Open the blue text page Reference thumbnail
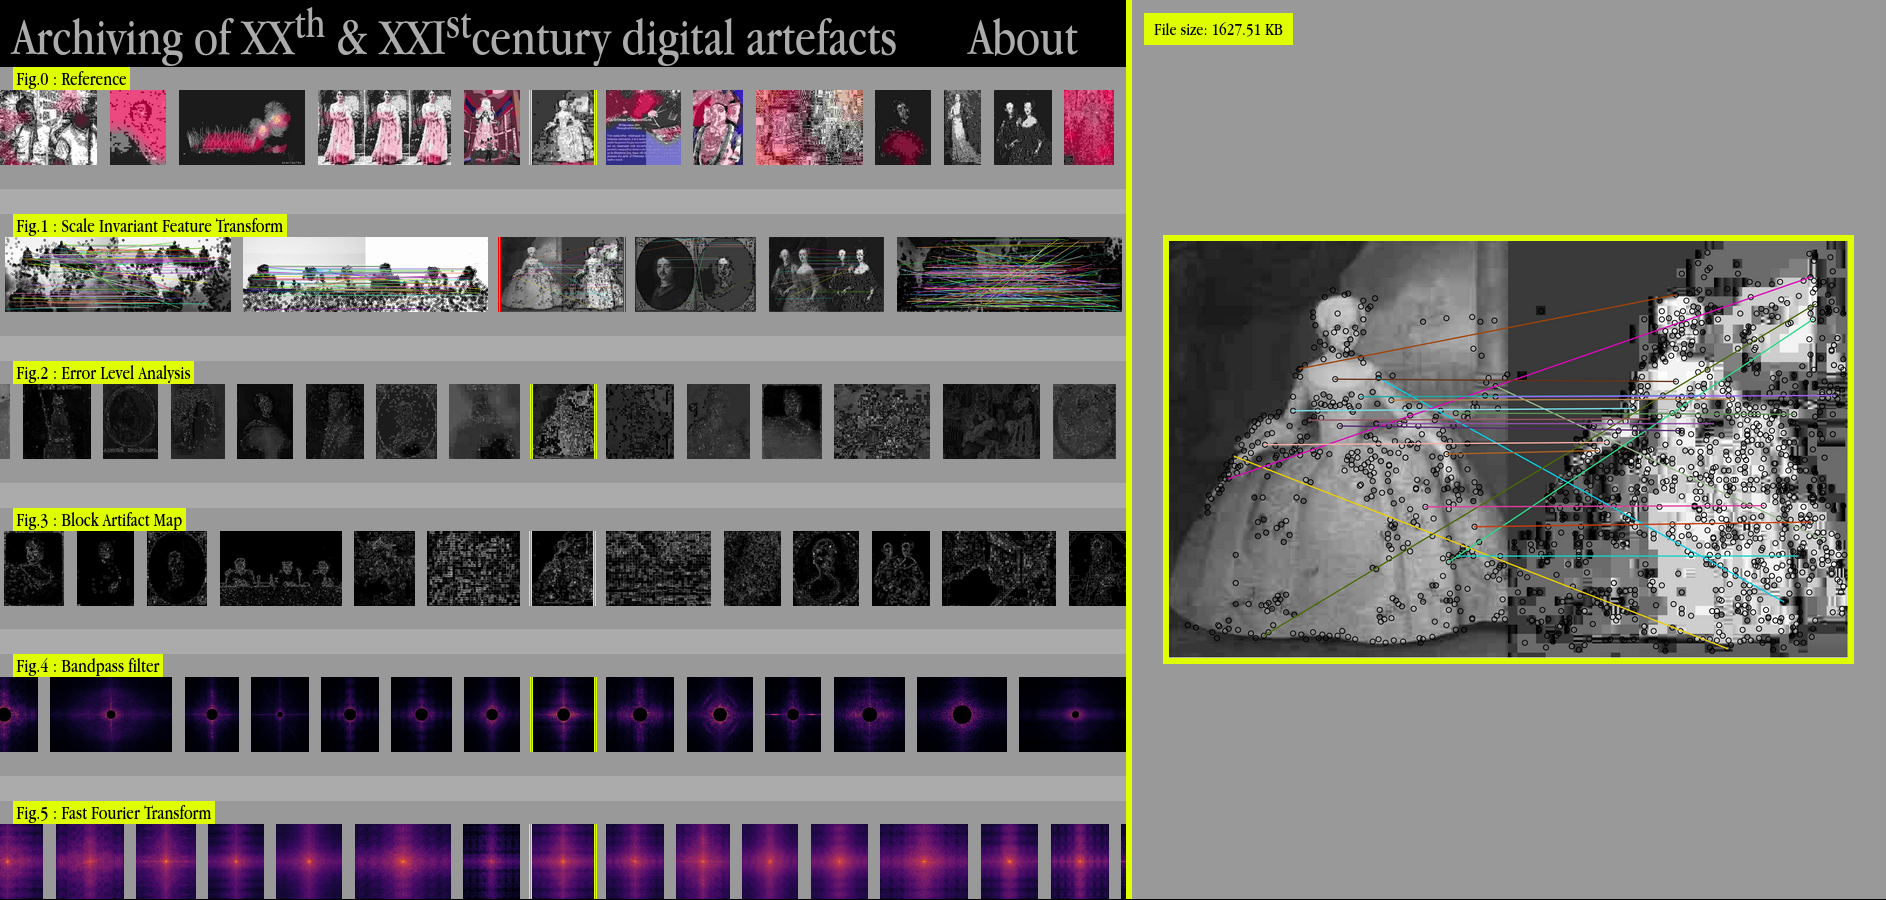Image resolution: width=1886 pixels, height=900 pixels. [643, 127]
